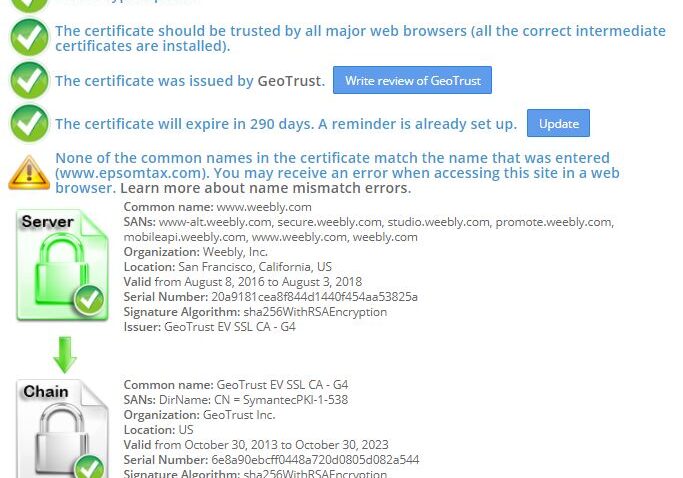Select Organization: GeoTrust Inc. line
The width and height of the screenshot is (683, 478).
click(x=199, y=415)
